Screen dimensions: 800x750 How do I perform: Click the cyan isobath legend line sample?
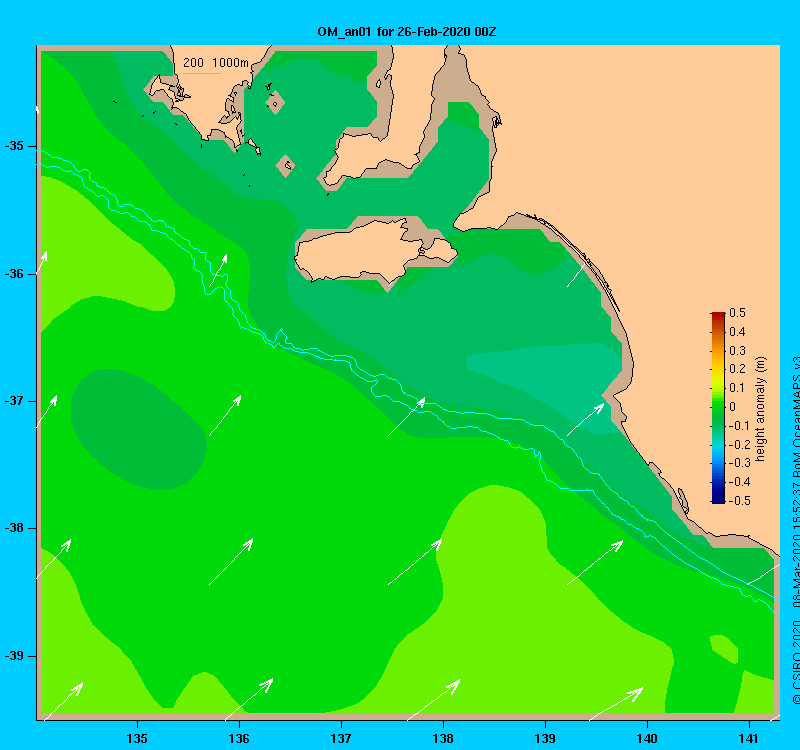click(x=202, y=73)
